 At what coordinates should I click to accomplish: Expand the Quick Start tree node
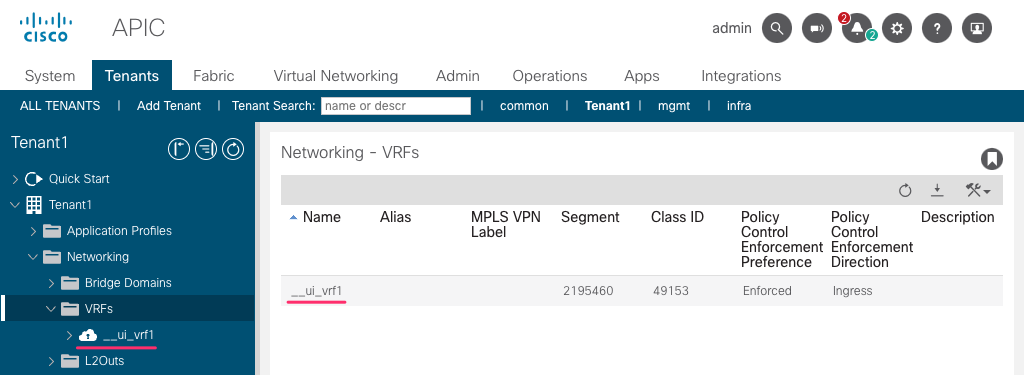(x=15, y=179)
